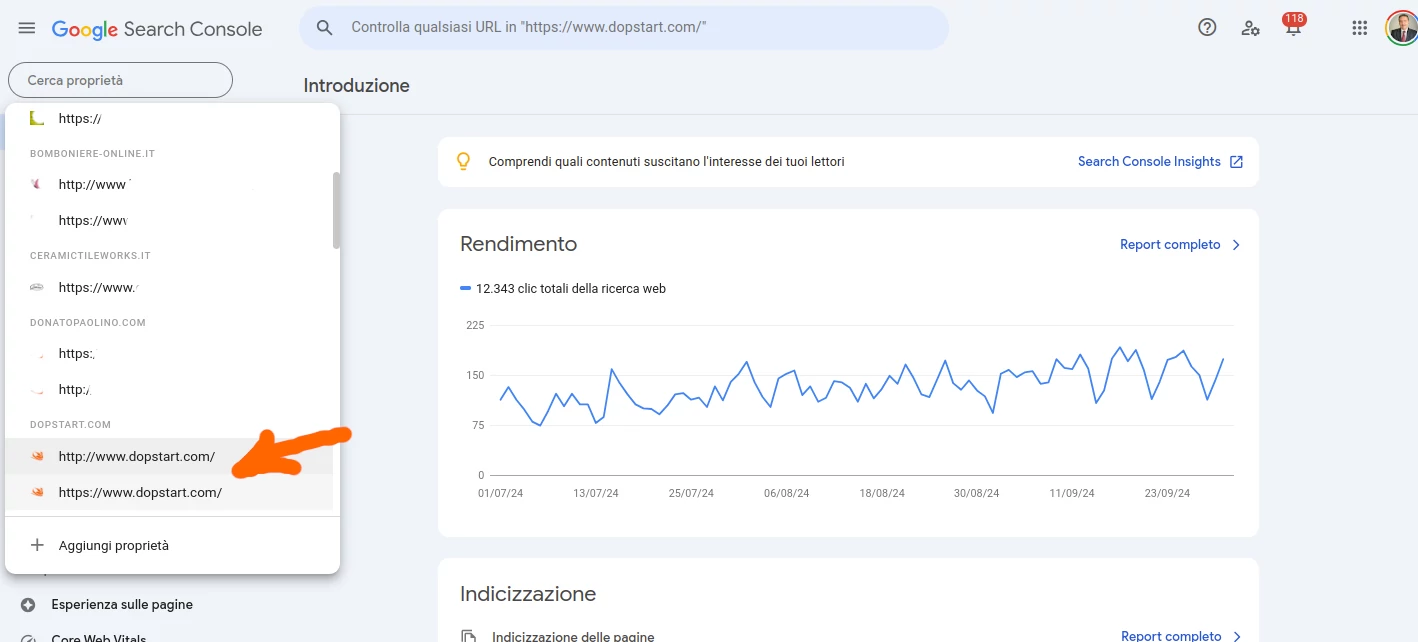Open Core Web Vitals in sidebar

tap(99, 639)
